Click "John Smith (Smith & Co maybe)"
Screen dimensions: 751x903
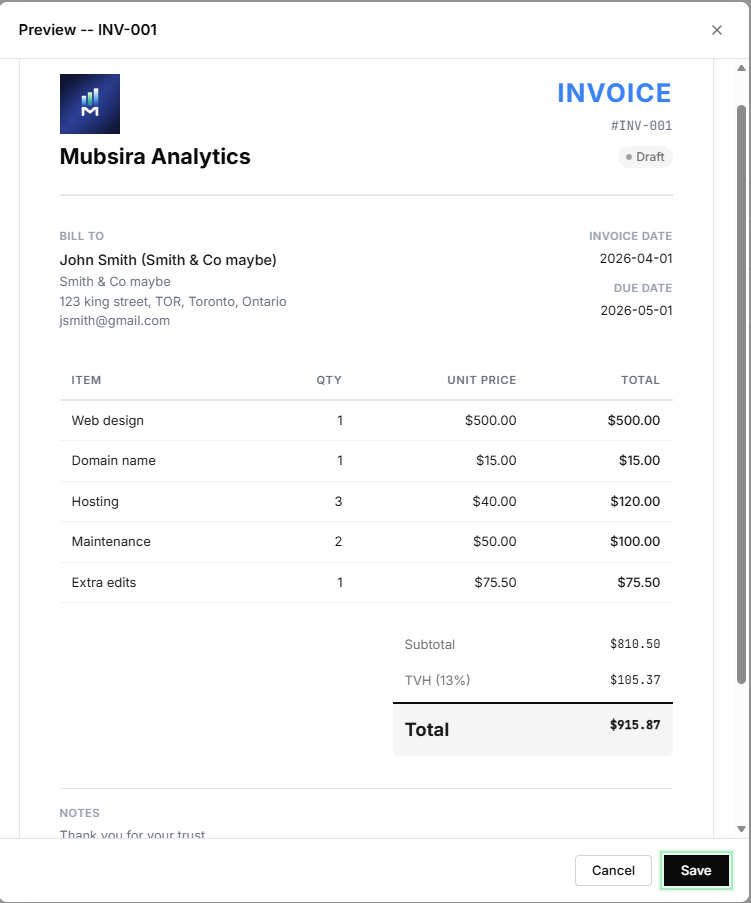click(168, 260)
